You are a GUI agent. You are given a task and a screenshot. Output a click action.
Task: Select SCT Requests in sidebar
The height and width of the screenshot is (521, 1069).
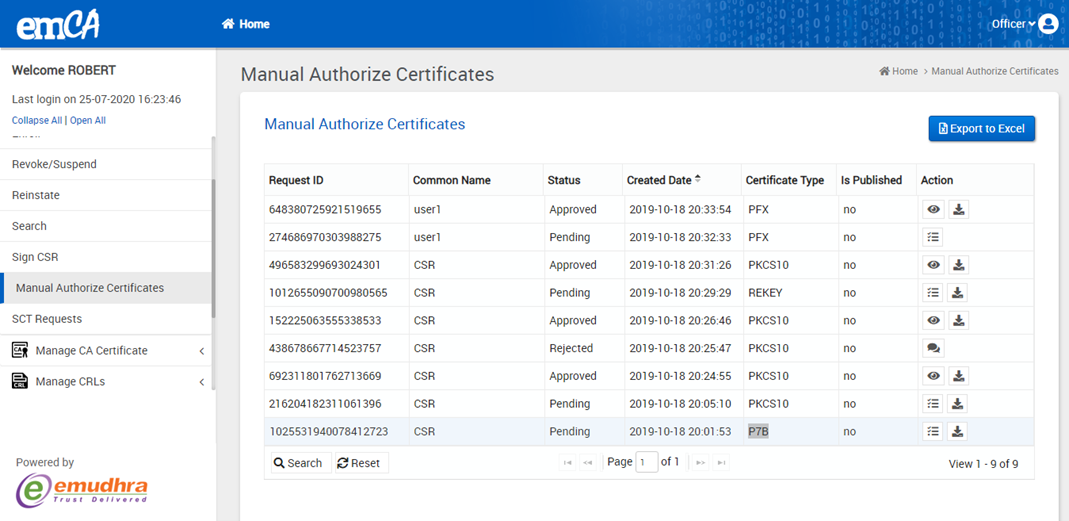point(47,319)
